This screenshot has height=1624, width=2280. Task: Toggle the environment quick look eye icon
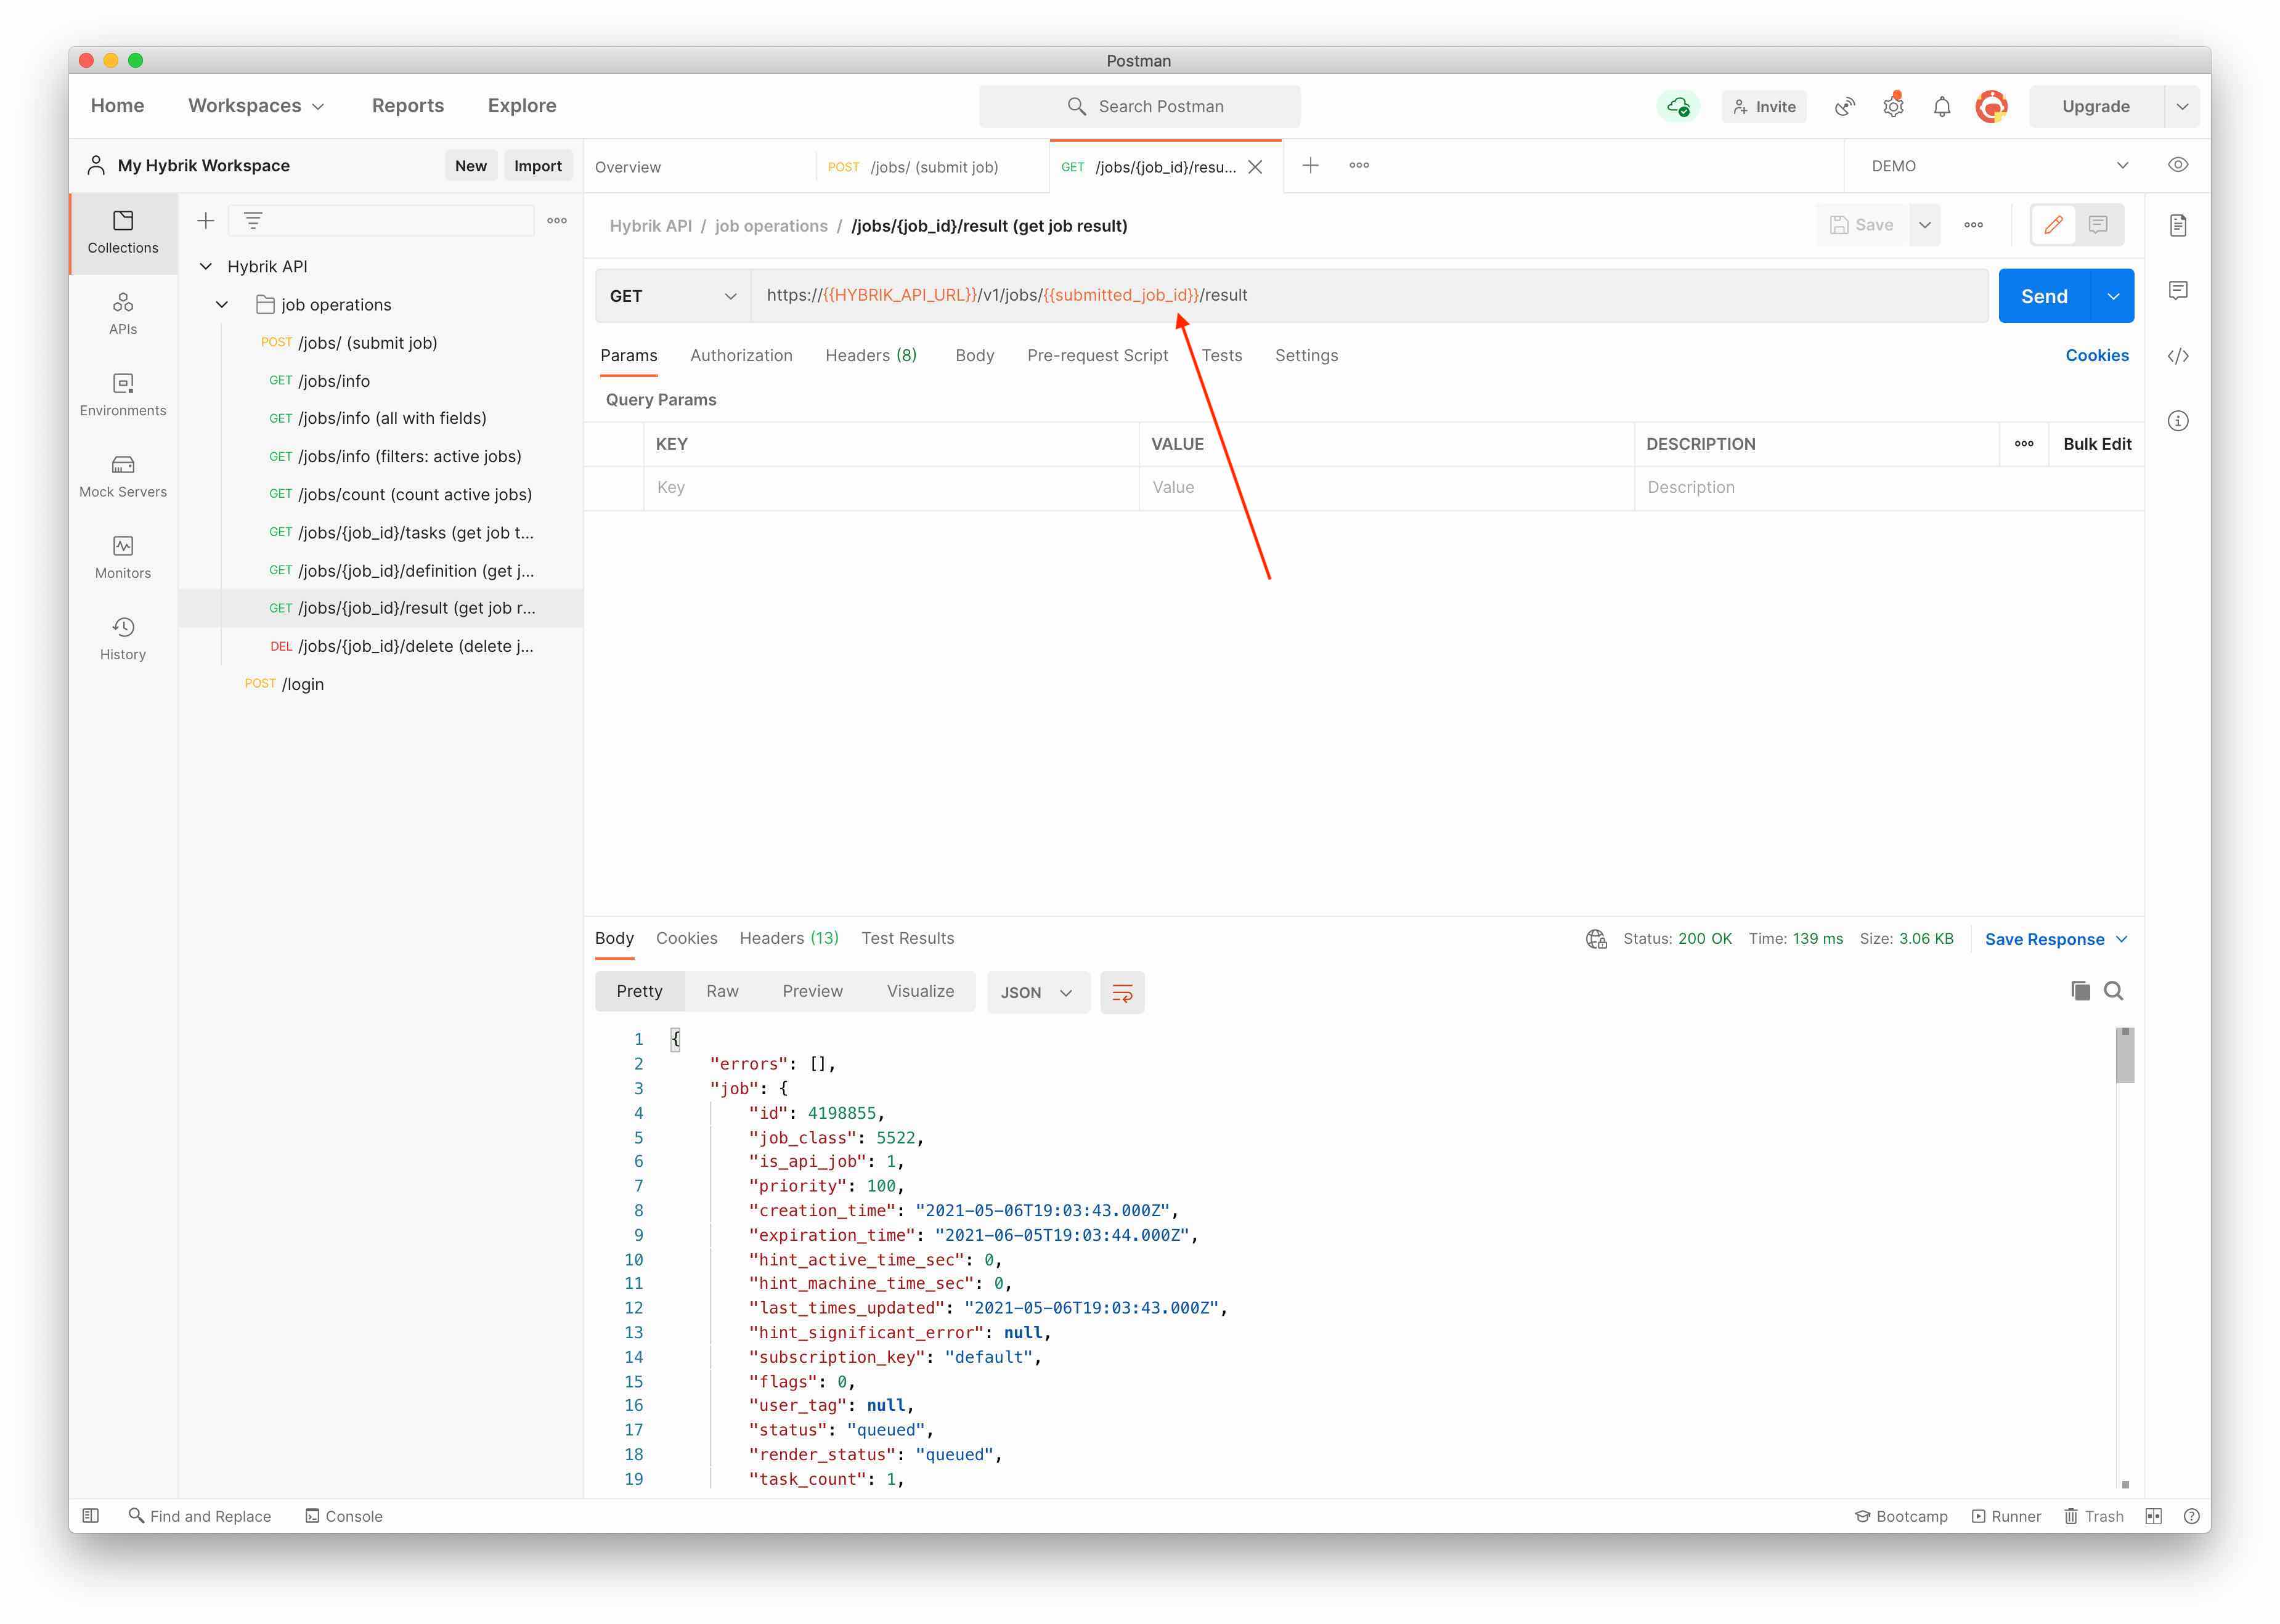coord(2178,165)
